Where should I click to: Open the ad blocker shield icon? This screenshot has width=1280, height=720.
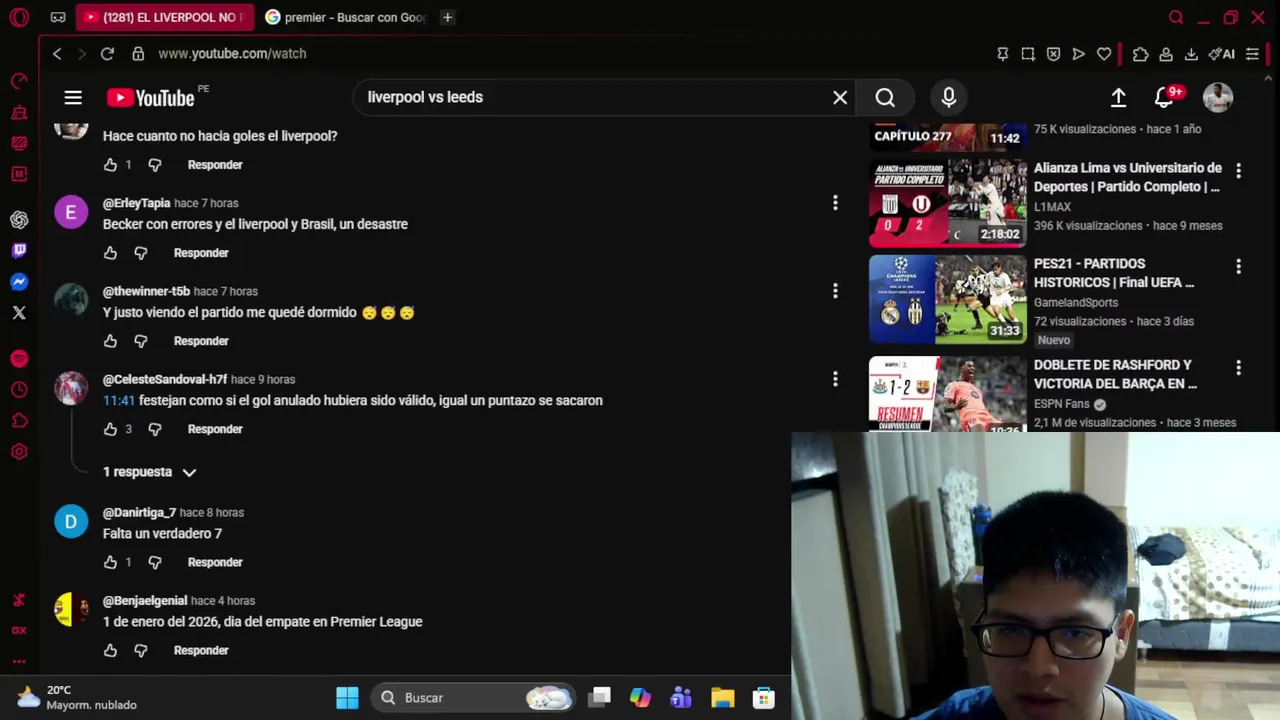coord(1053,54)
